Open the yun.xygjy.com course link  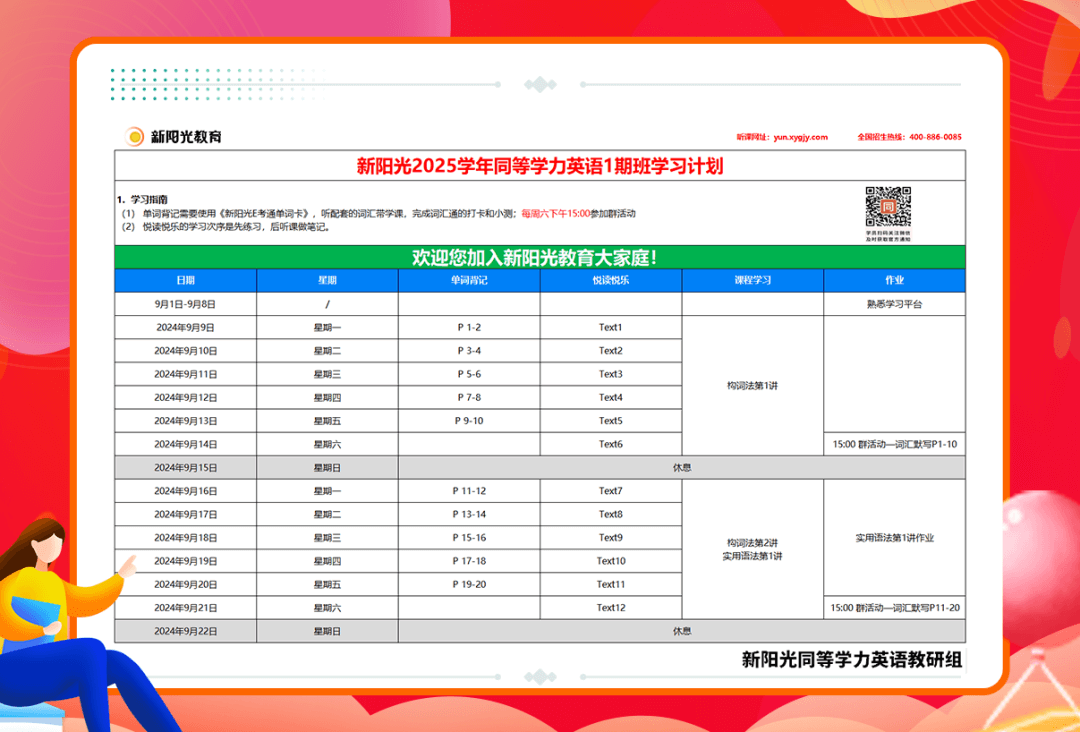(800, 137)
